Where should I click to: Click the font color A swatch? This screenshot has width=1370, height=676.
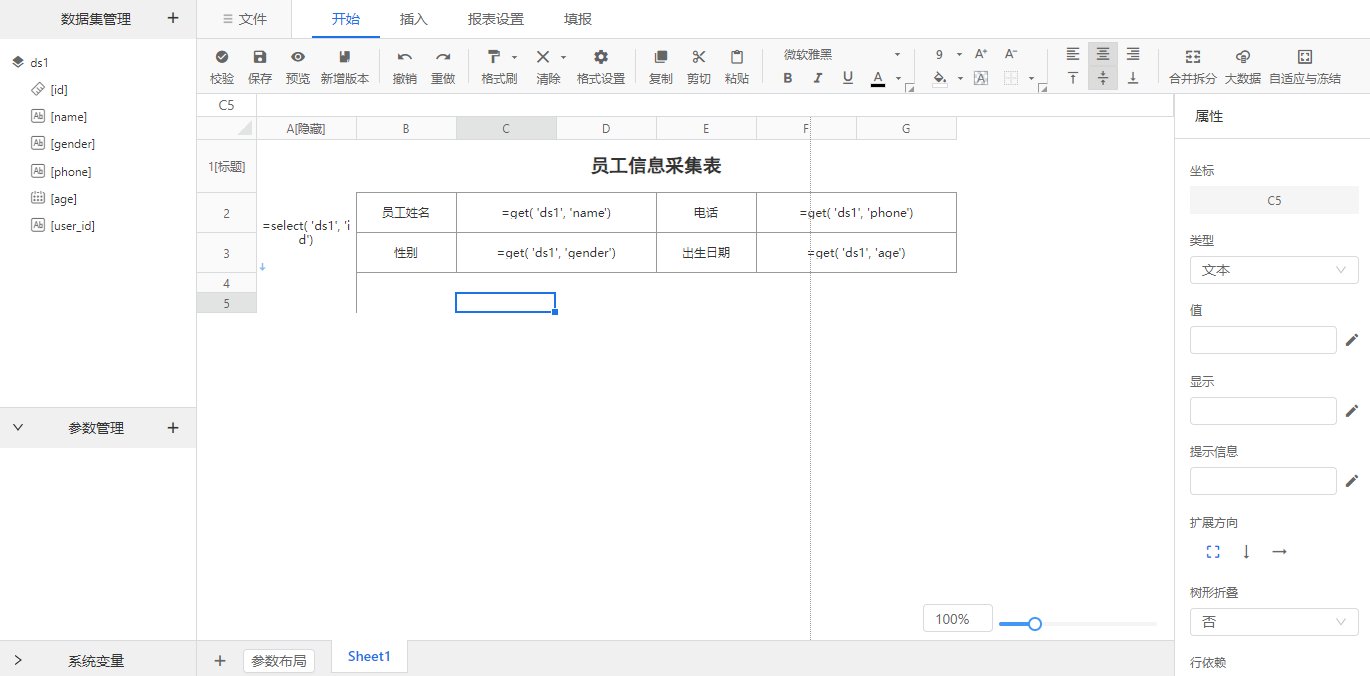coord(878,78)
